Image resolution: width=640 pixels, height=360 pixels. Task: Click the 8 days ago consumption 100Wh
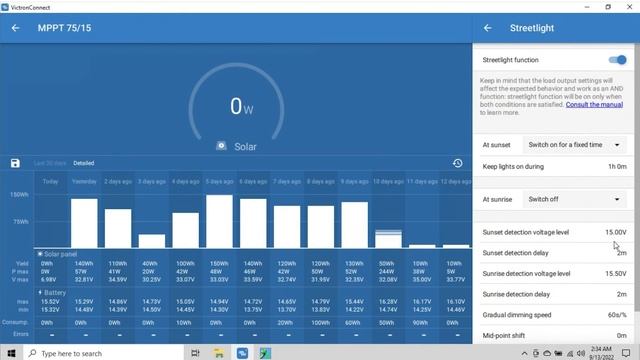click(x=320, y=323)
